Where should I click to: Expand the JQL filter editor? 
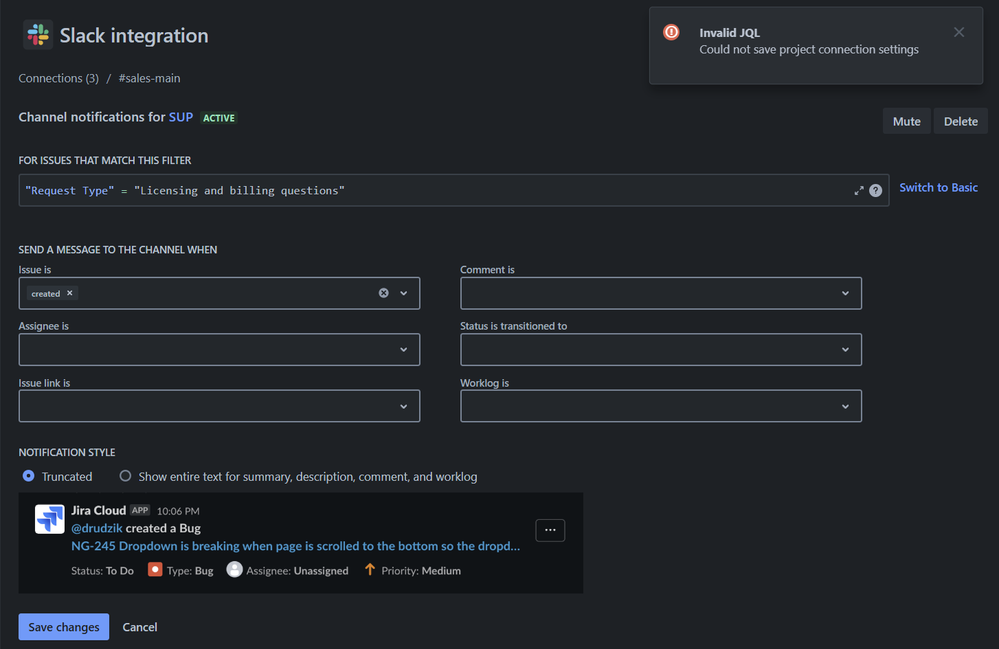click(x=858, y=190)
